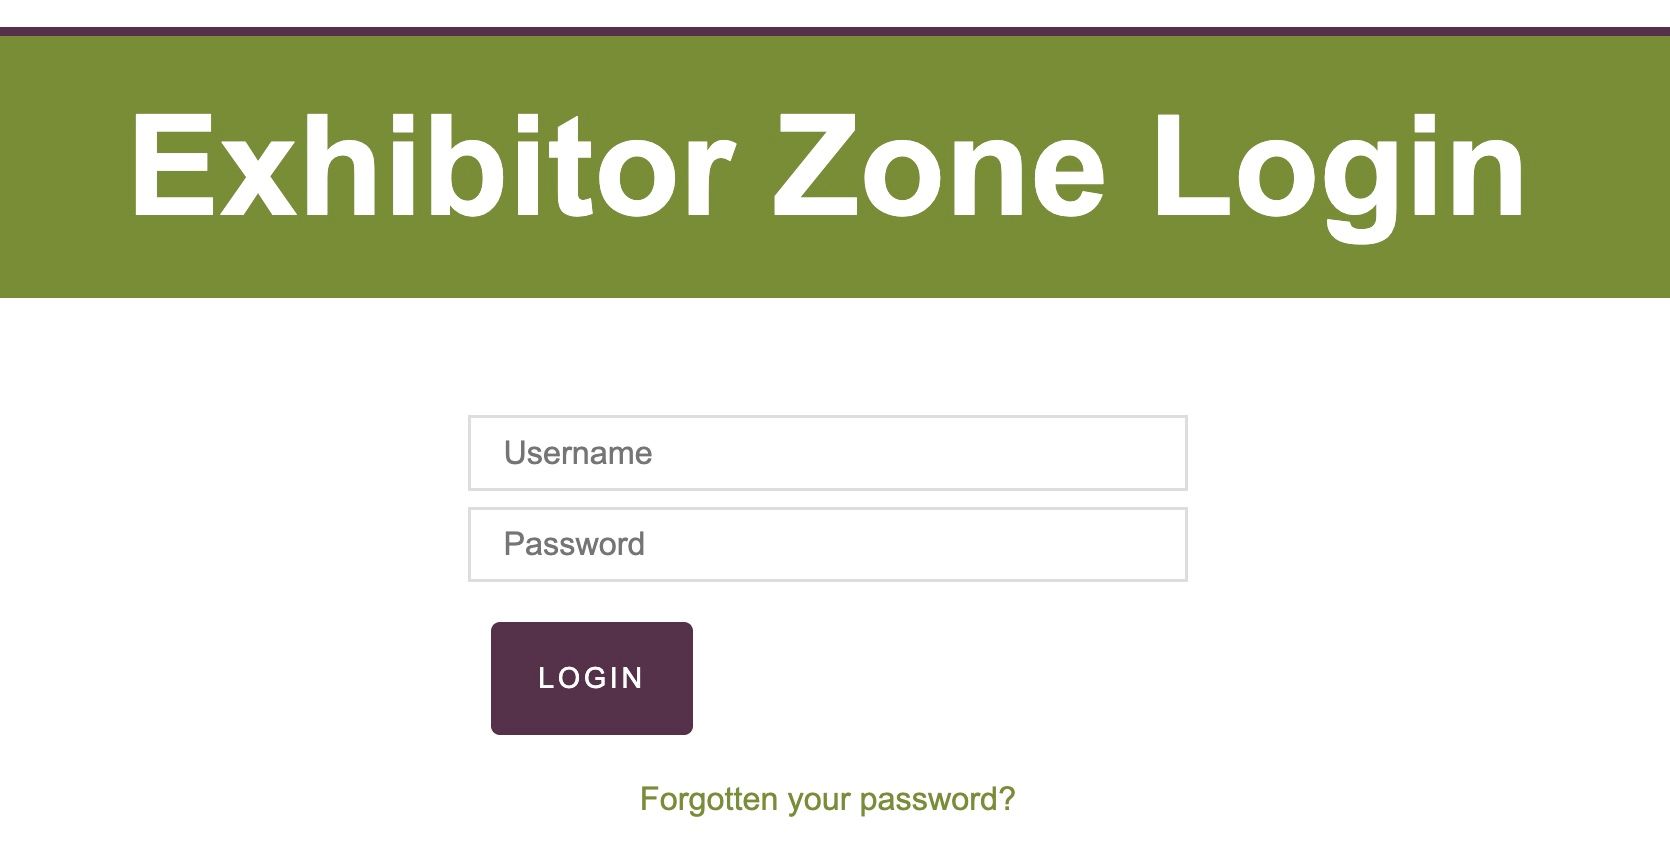
Task: Activate the Username placeholder field
Action: (x=827, y=452)
